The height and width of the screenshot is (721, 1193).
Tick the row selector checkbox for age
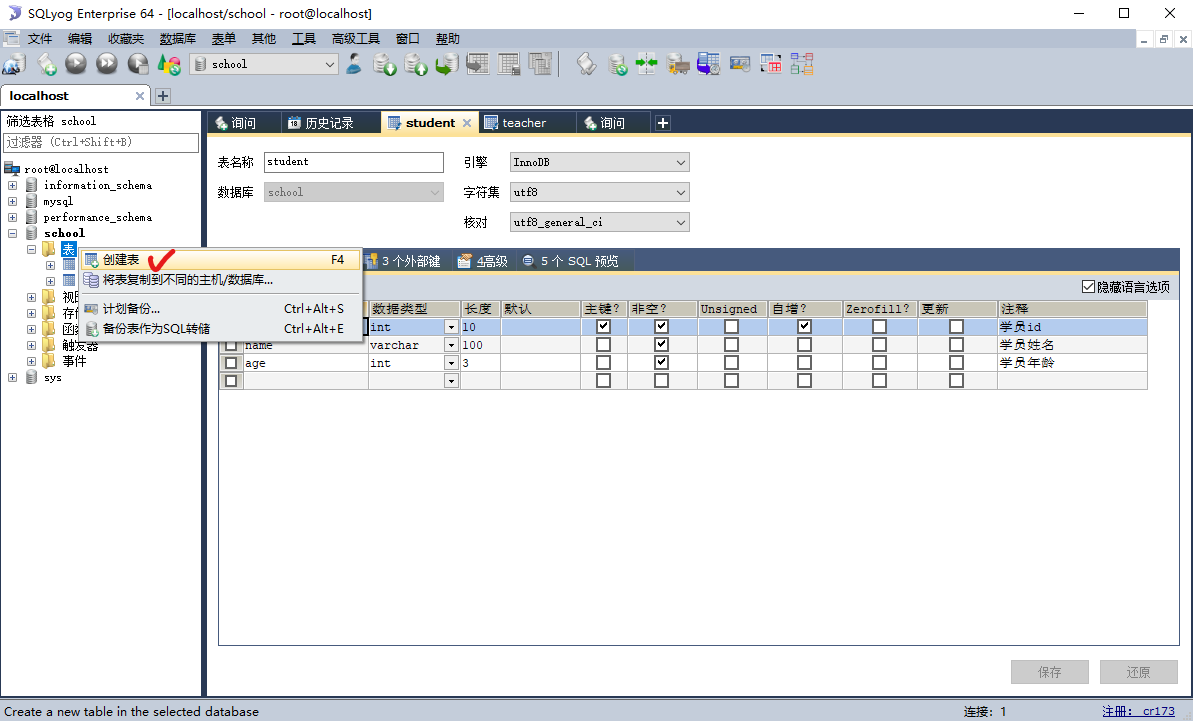point(231,363)
